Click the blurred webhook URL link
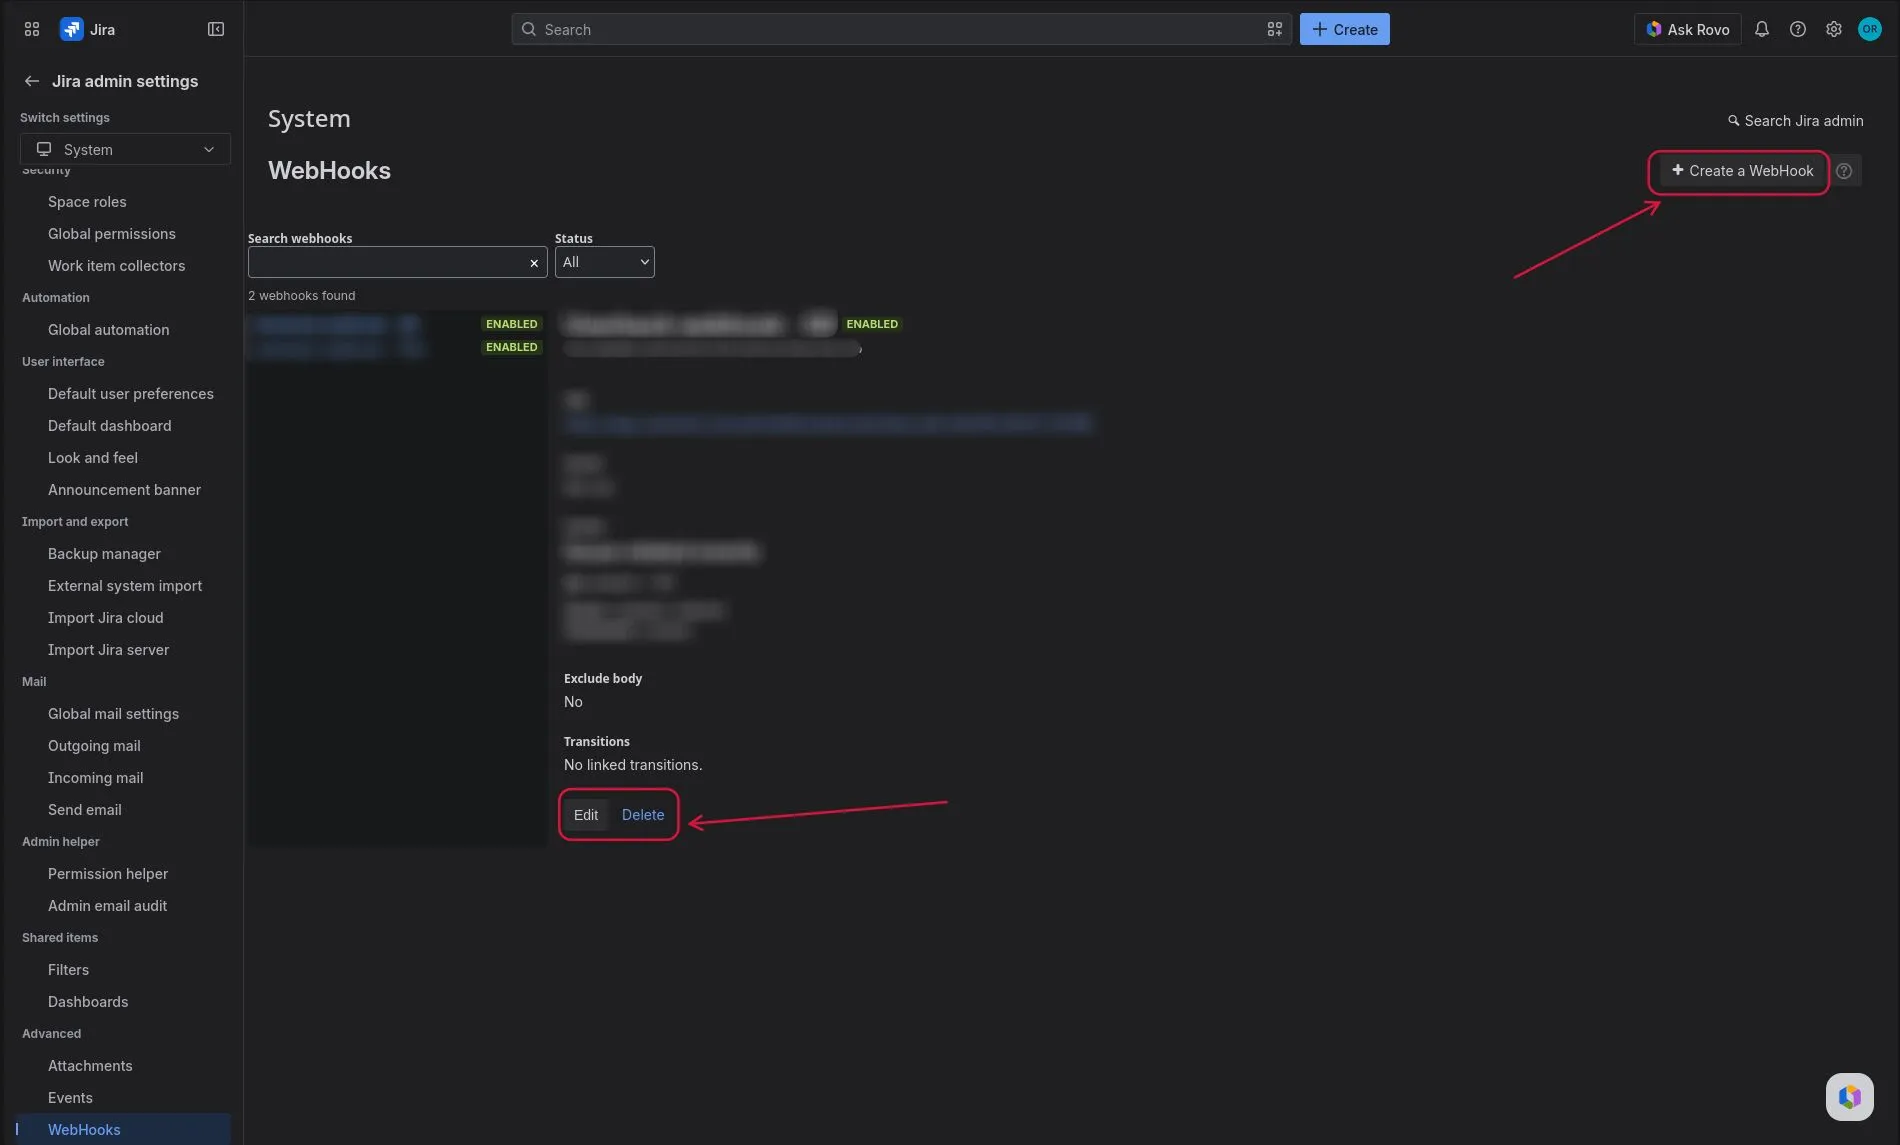Screen dimensions: 1900x1145 tap(827, 423)
